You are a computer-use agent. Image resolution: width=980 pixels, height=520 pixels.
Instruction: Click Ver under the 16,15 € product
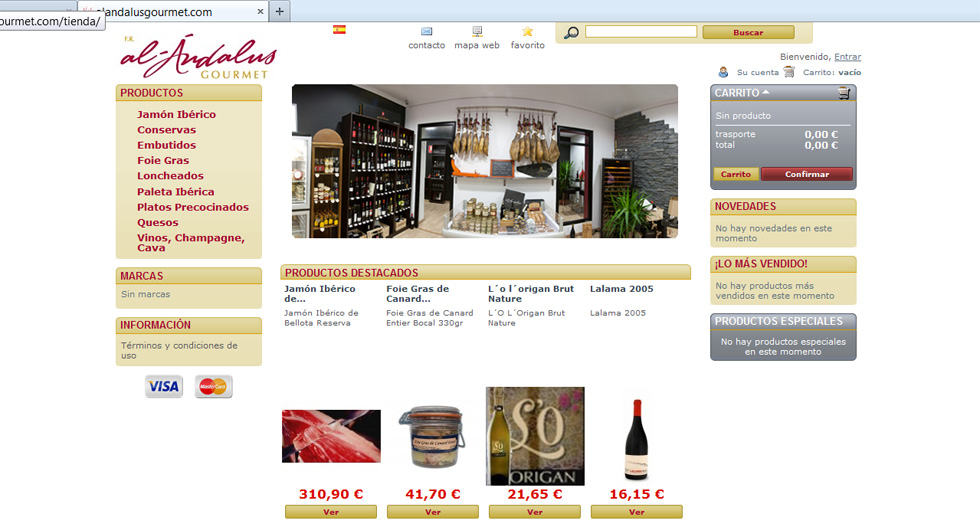click(636, 512)
